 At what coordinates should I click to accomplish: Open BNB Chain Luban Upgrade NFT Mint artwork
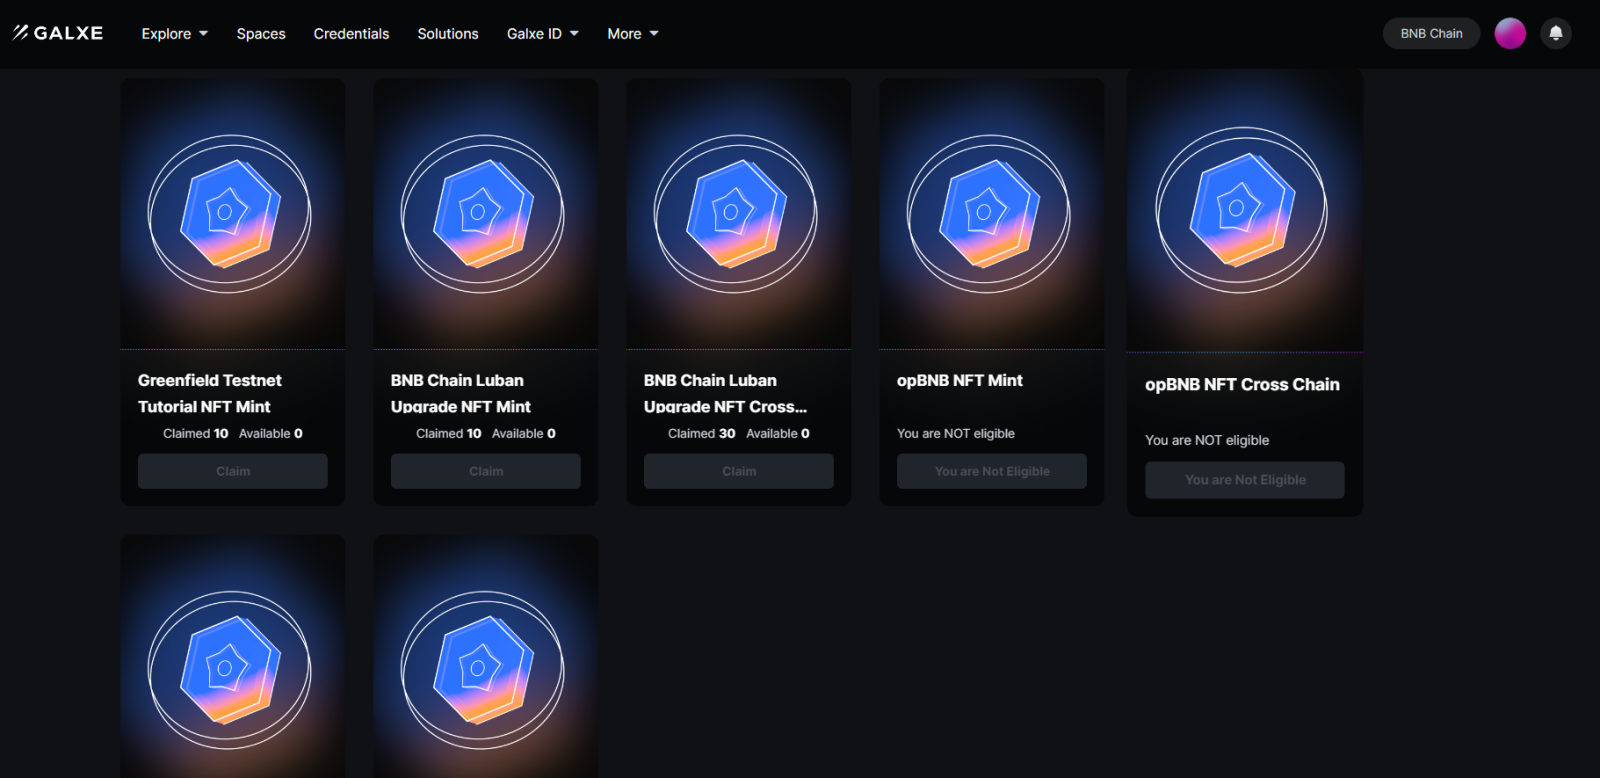[486, 214]
